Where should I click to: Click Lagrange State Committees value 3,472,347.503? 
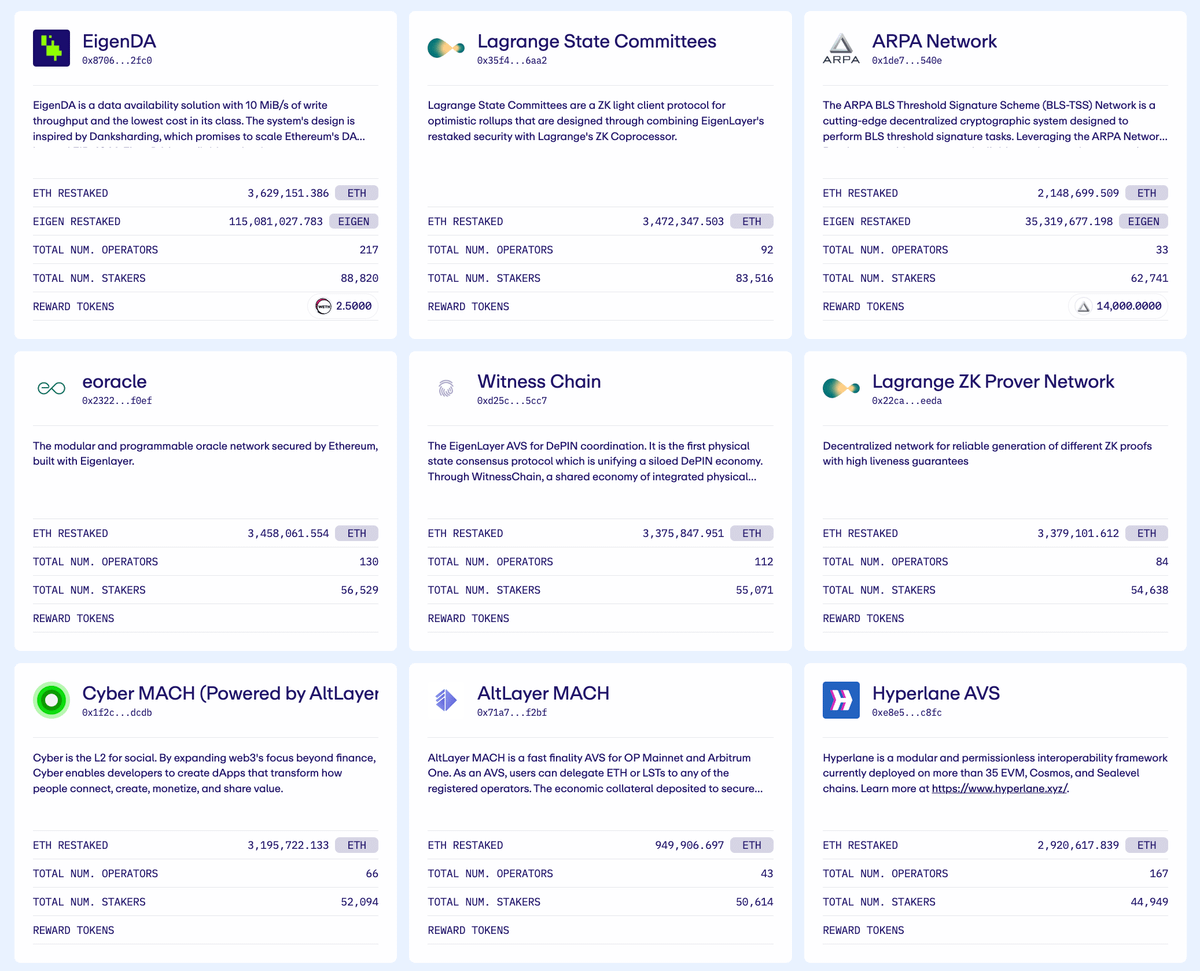(x=683, y=222)
